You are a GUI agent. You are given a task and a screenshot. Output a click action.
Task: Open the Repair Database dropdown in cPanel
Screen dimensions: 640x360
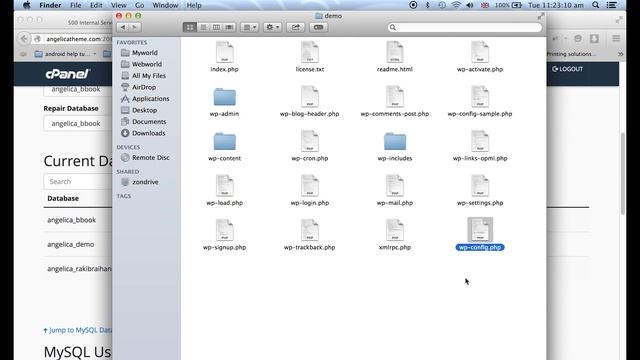[x=78, y=123]
